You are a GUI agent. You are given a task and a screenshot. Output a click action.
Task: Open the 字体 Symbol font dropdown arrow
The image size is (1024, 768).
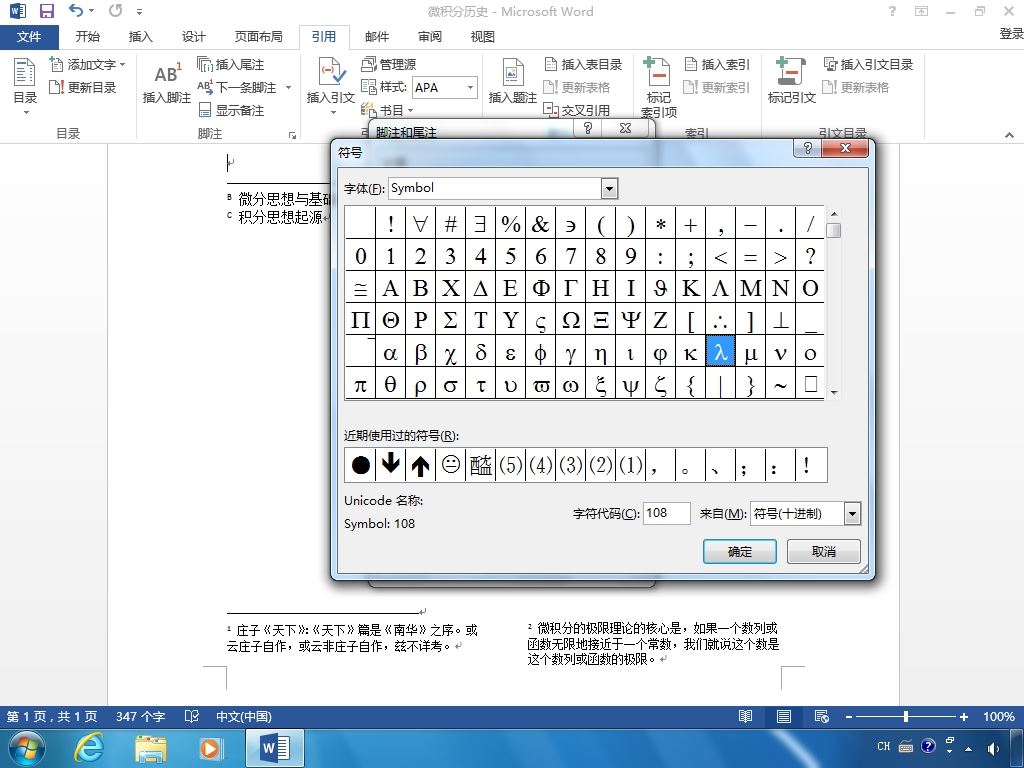609,189
